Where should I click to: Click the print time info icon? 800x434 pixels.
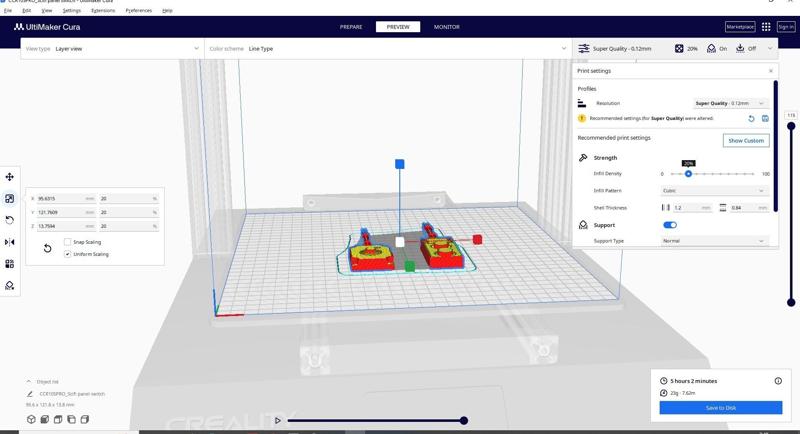click(778, 381)
